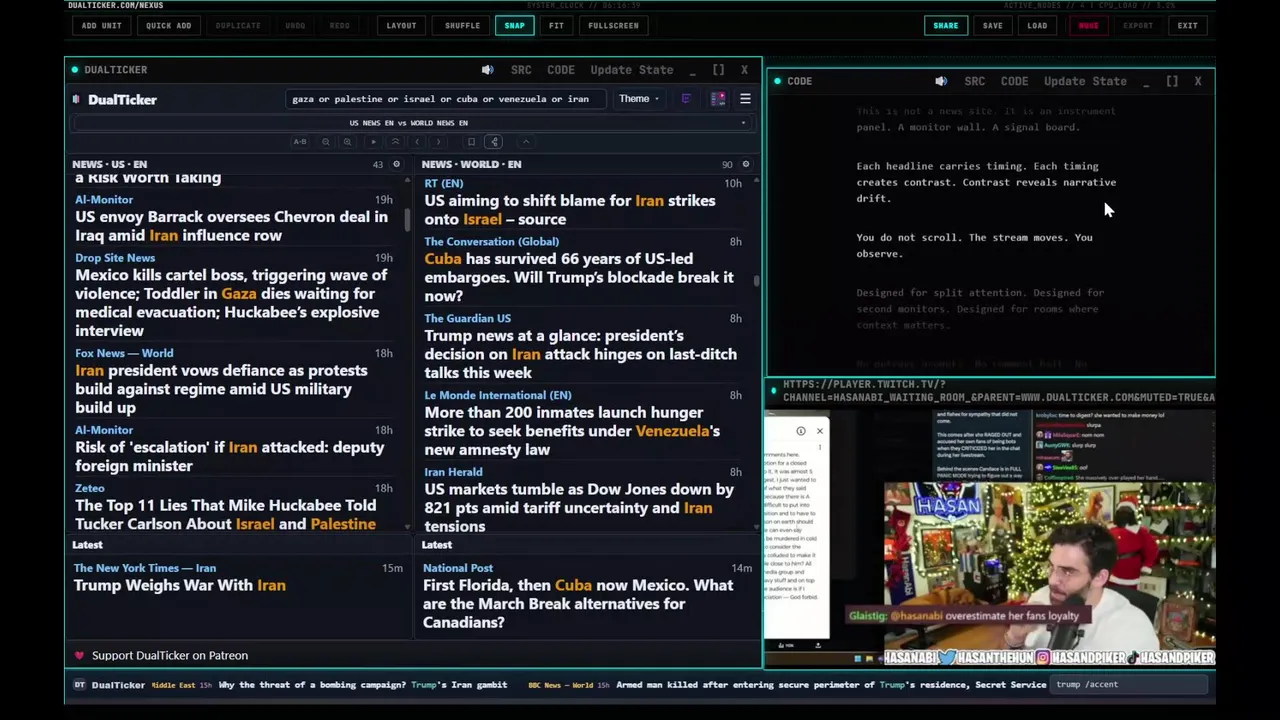Open First Florida, then Cuba now Mexico headline

pos(578,604)
